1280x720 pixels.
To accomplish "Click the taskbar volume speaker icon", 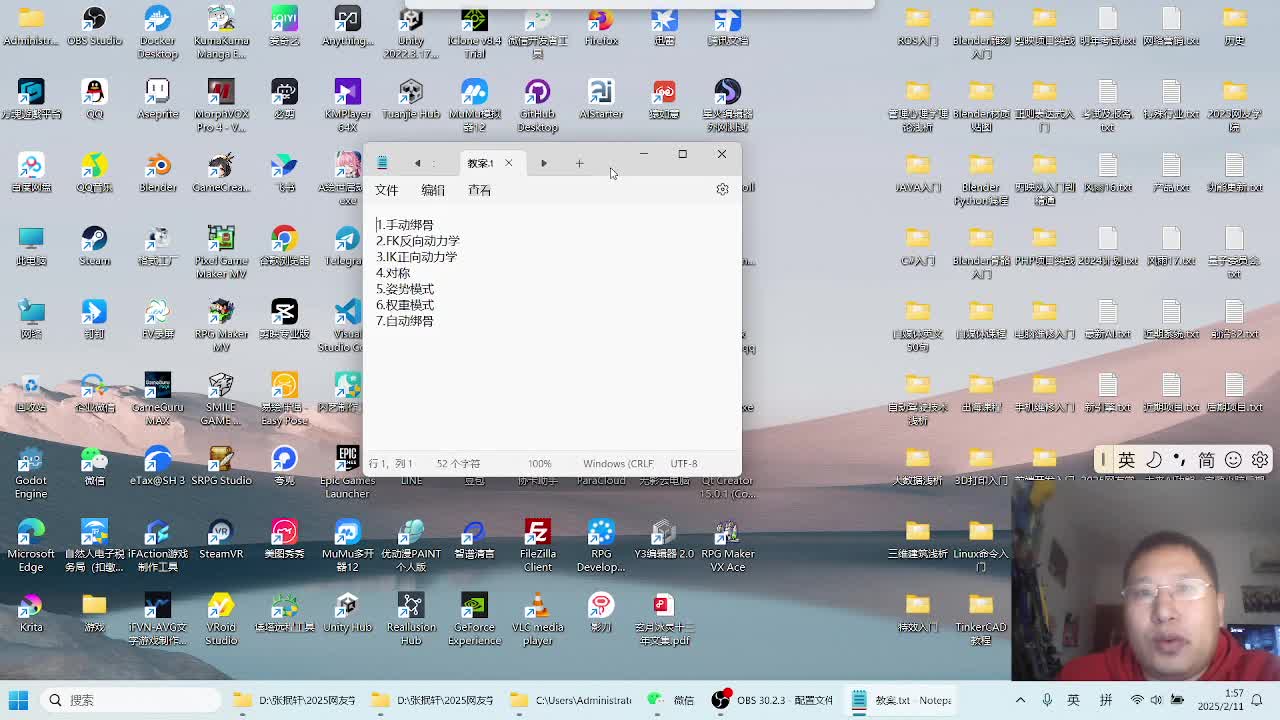I will point(1156,700).
